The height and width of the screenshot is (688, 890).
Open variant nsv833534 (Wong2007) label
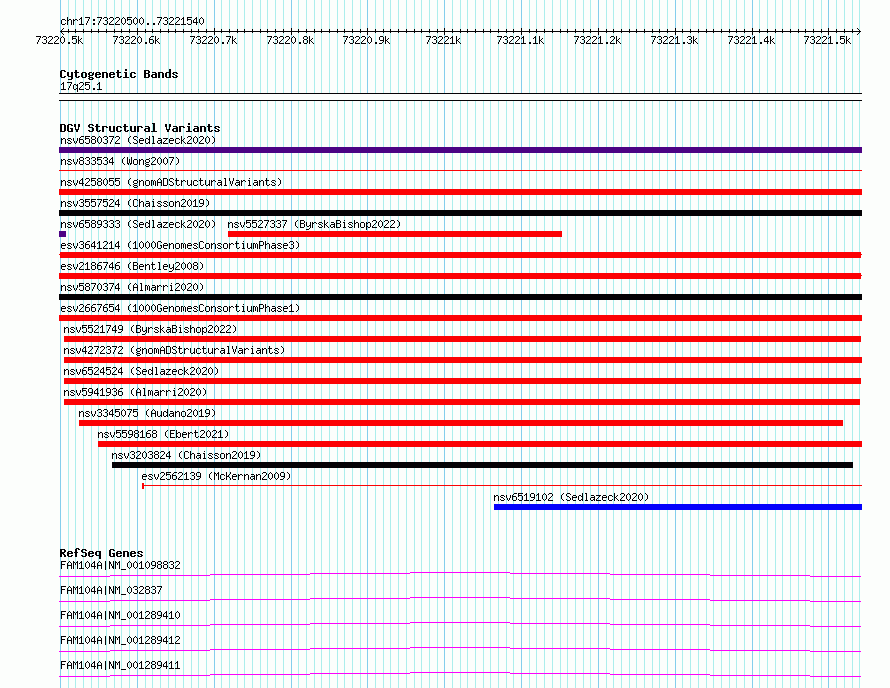click(x=120, y=161)
